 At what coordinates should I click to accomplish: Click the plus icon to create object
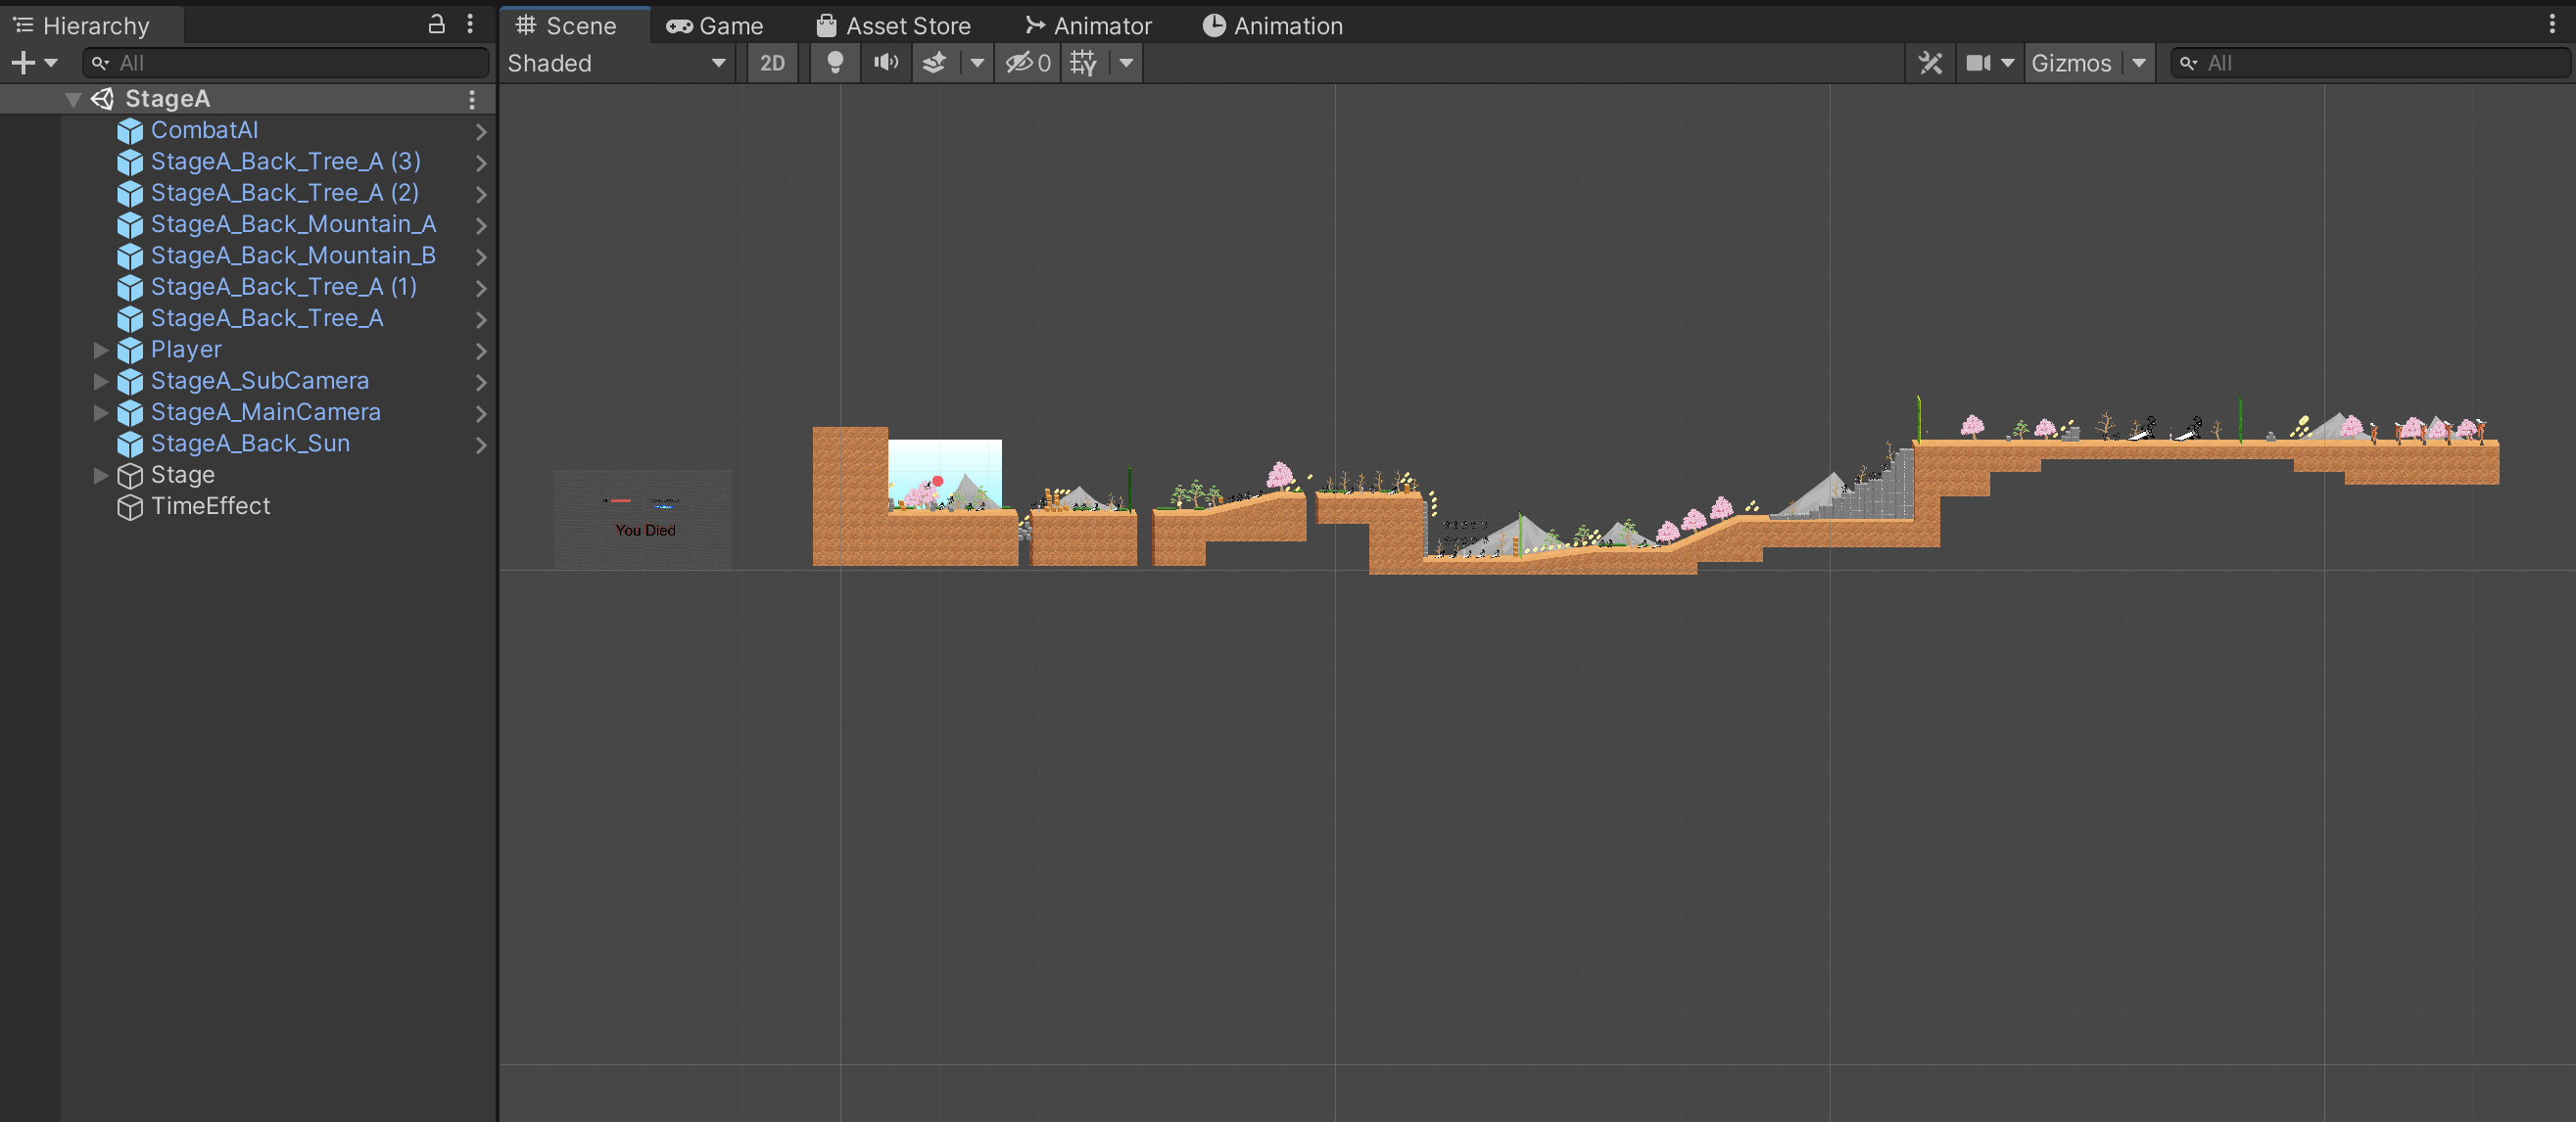[23, 63]
